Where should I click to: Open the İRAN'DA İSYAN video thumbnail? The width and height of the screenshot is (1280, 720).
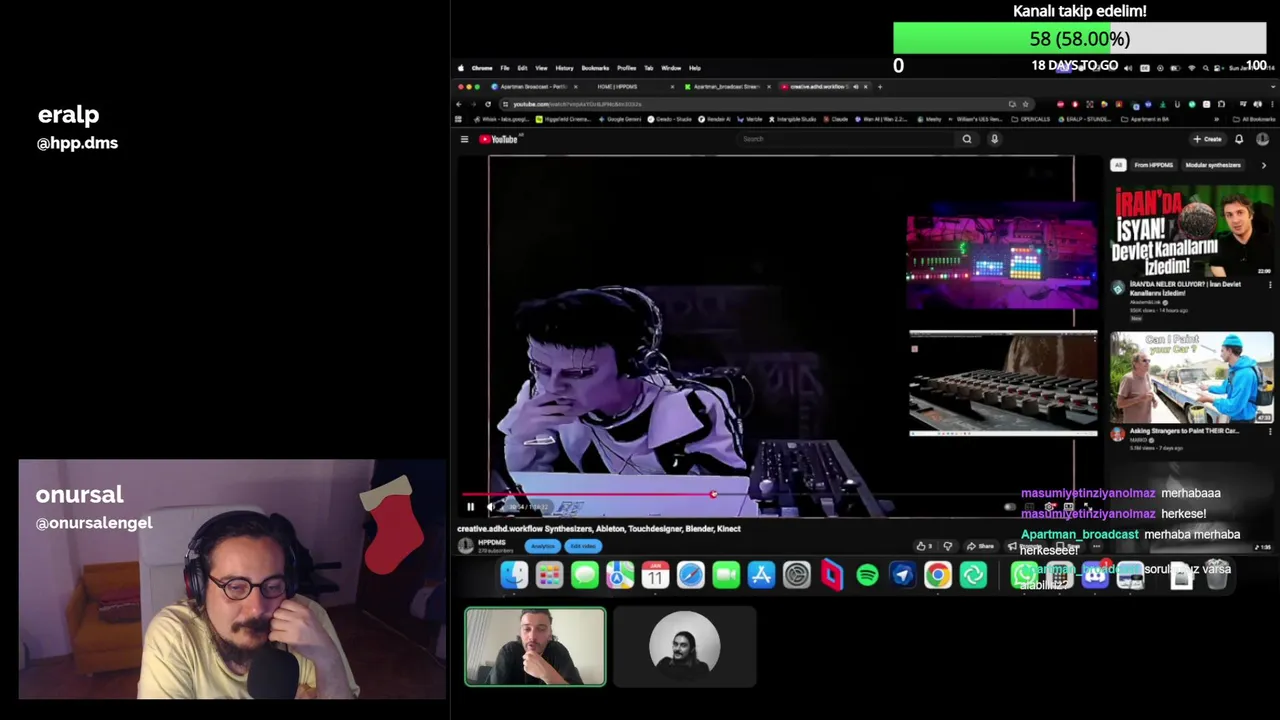pyautogui.click(x=1192, y=230)
